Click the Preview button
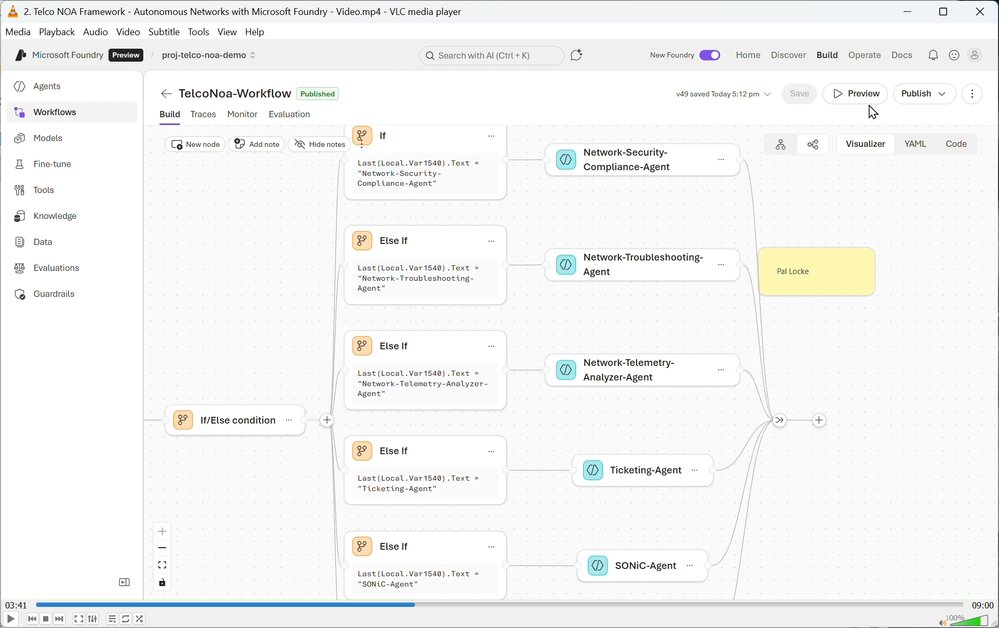Screen dimensions: 999x628 pos(854,92)
